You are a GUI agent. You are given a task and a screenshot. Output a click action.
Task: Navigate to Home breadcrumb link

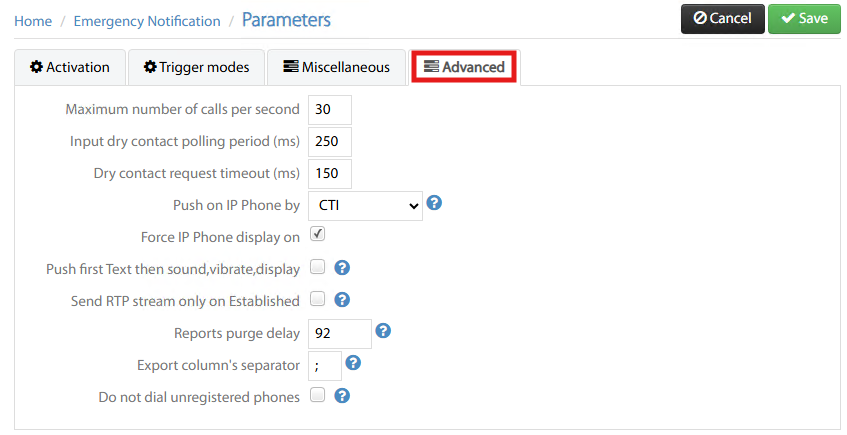click(33, 21)
